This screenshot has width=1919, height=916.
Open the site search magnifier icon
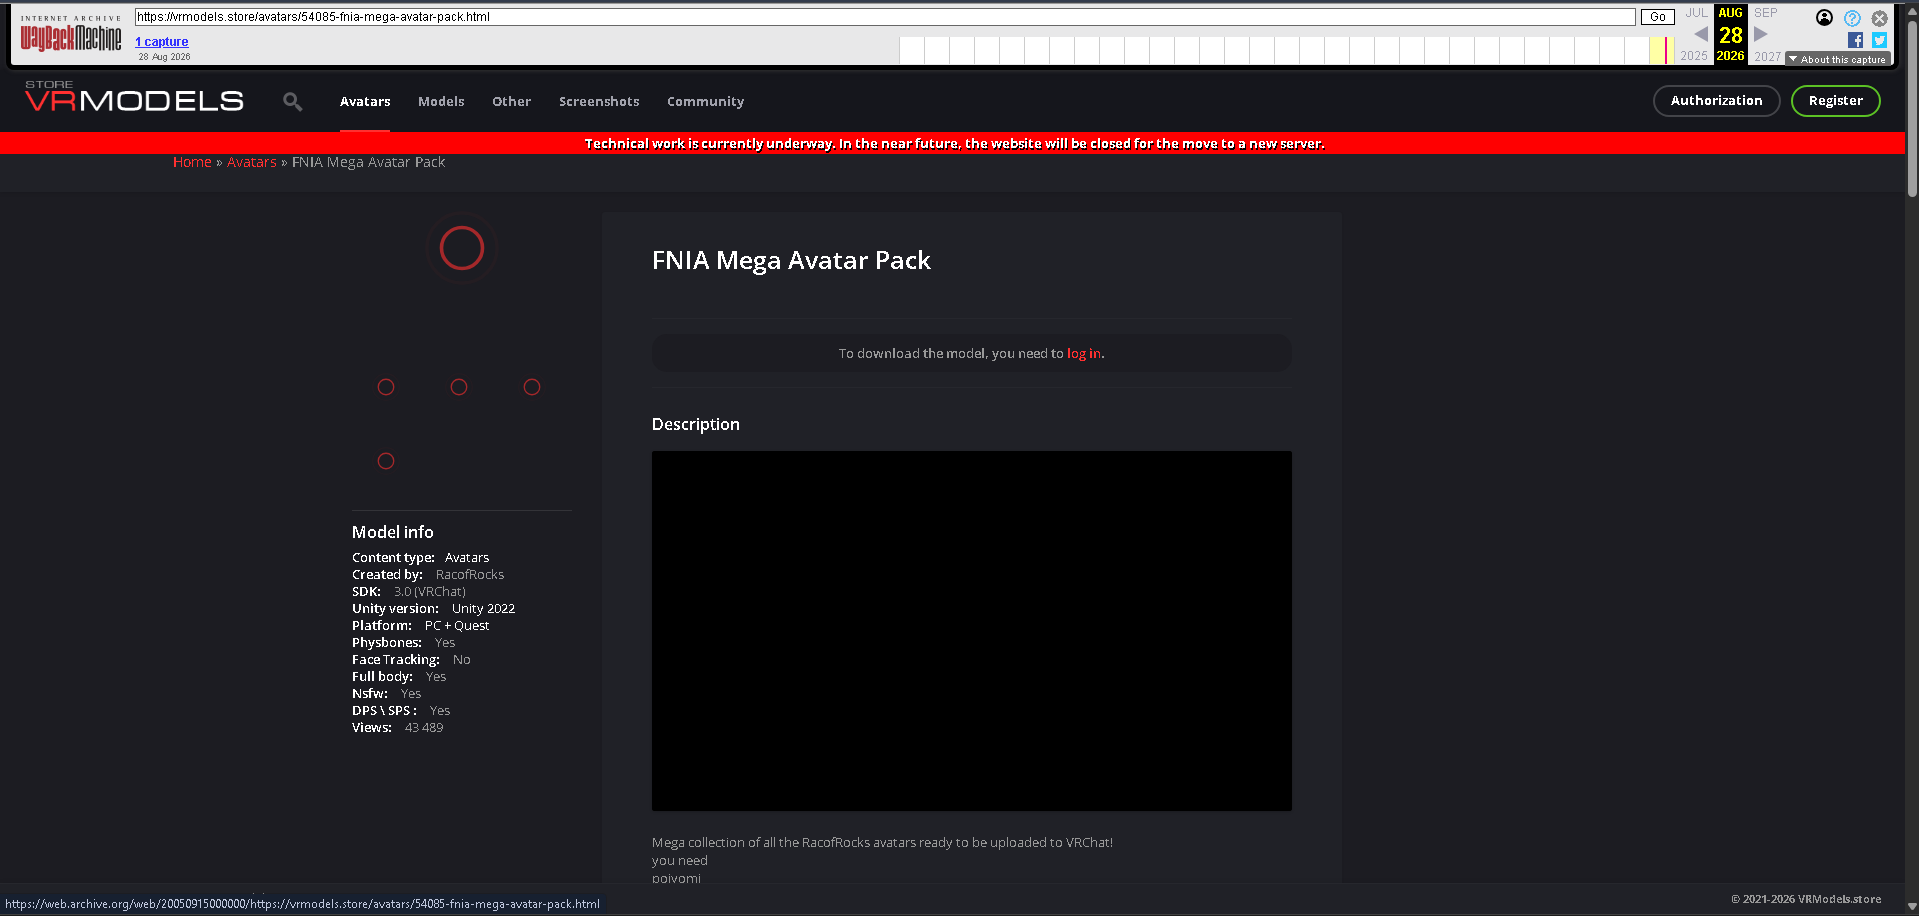[292, 101]
